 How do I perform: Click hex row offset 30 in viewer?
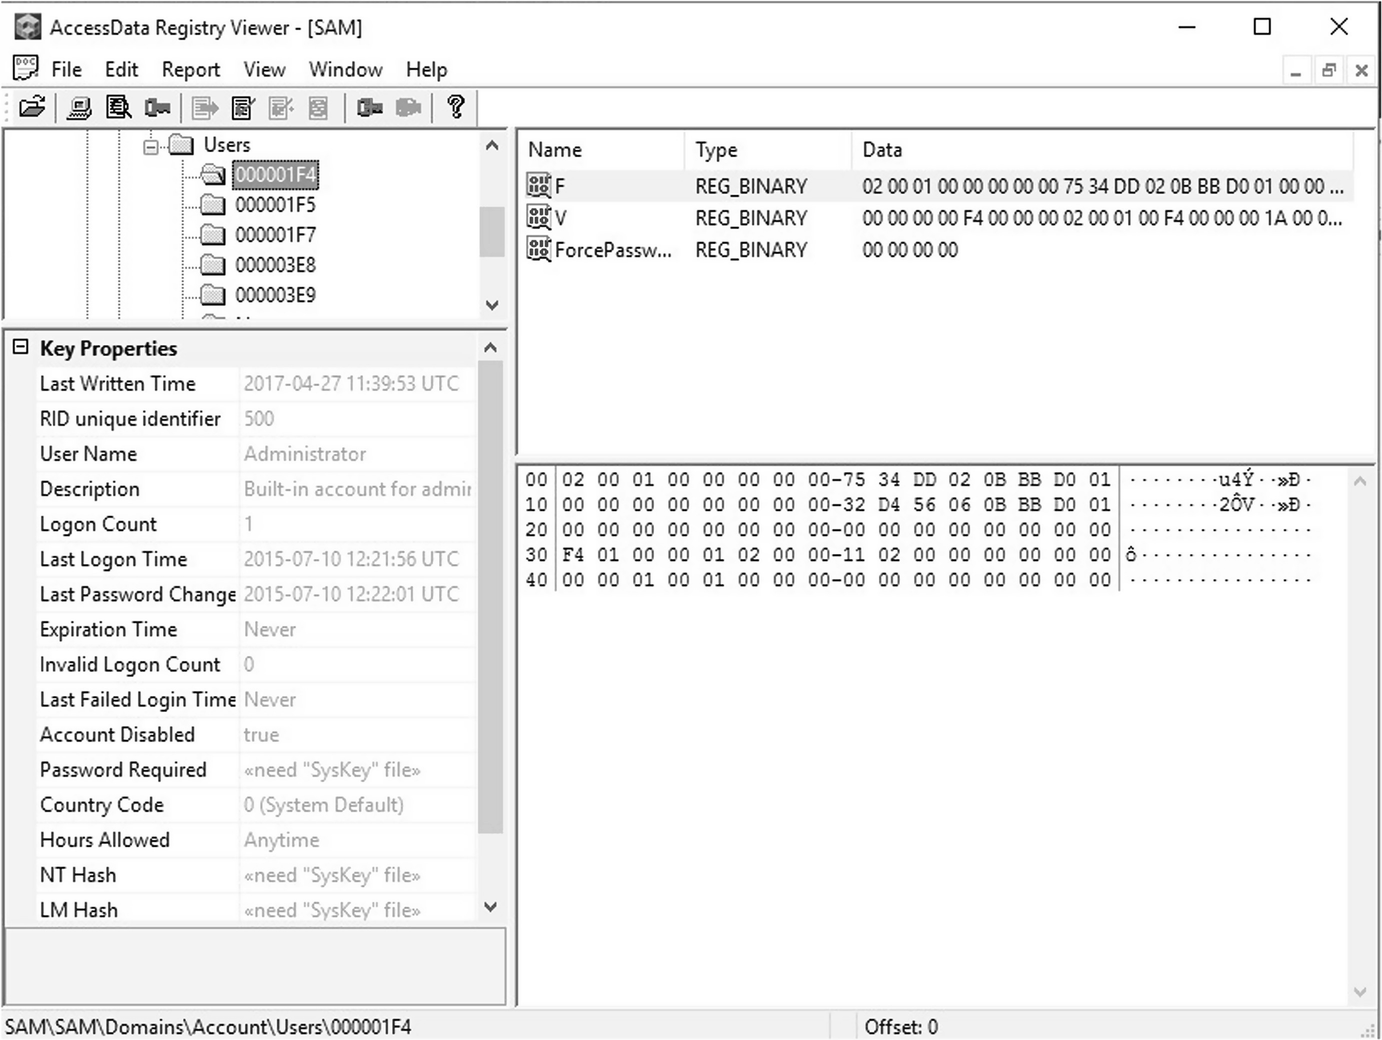click(x=537, y=555)
